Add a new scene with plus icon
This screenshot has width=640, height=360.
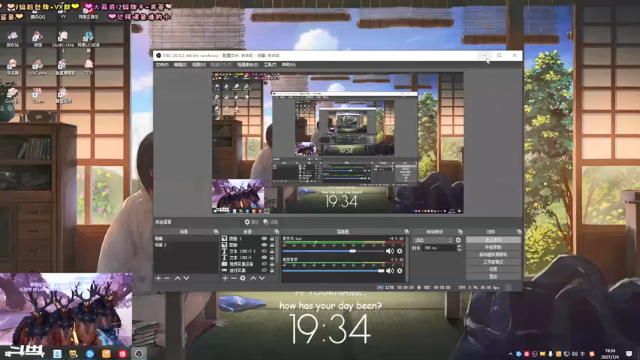(x=158, y=278)
